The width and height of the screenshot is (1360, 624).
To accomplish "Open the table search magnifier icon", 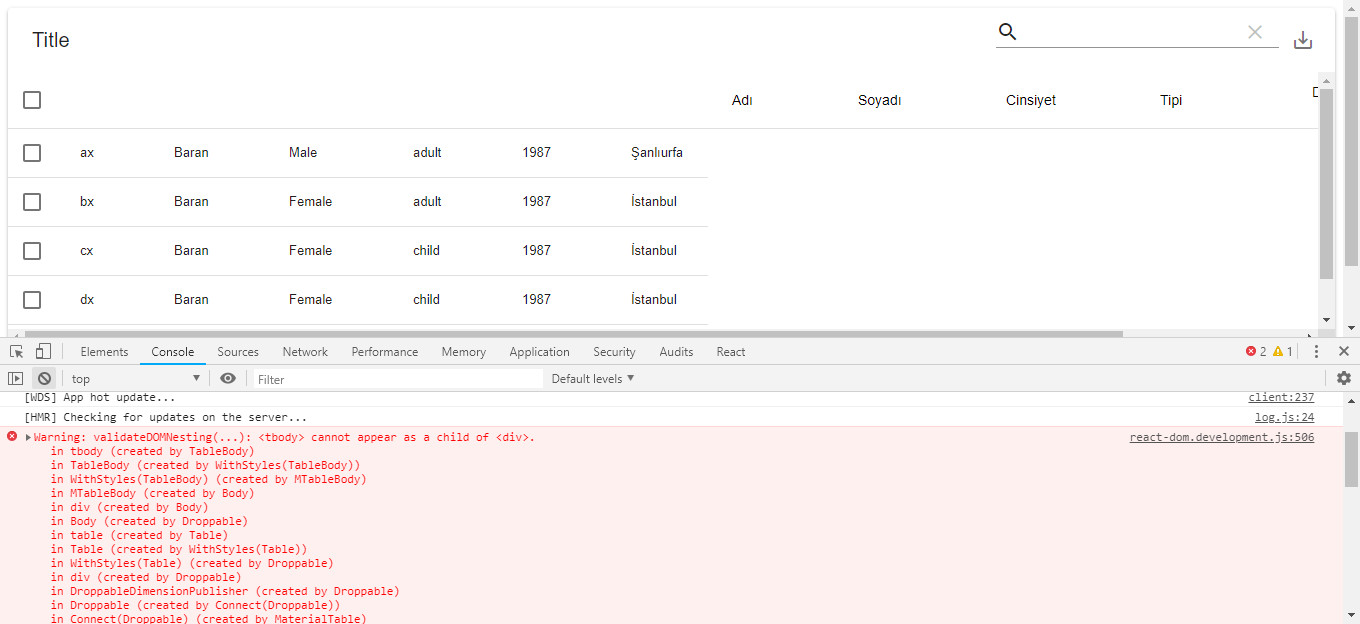I will point(1007,31).
